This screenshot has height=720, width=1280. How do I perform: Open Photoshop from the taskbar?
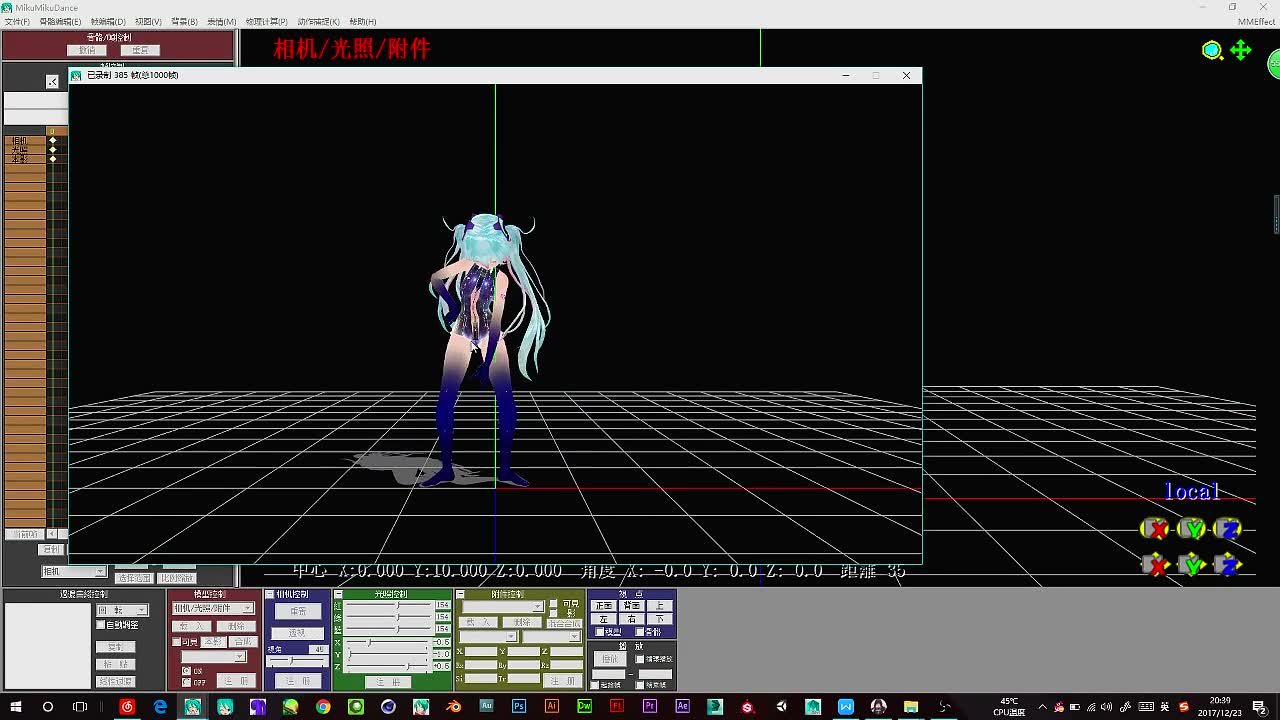(519, 706)
